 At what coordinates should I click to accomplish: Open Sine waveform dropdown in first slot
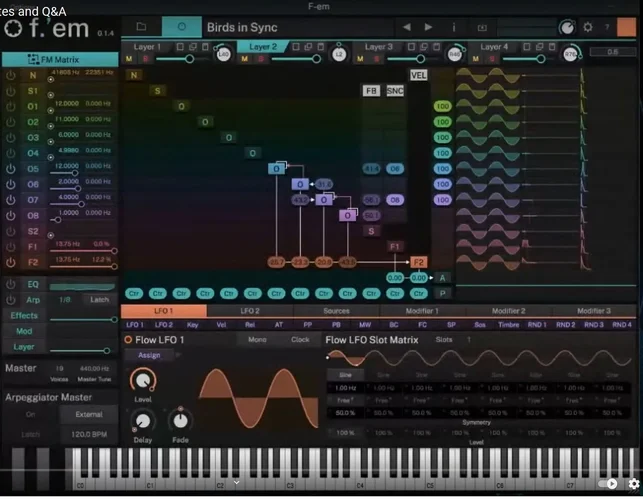pos(345,375)
